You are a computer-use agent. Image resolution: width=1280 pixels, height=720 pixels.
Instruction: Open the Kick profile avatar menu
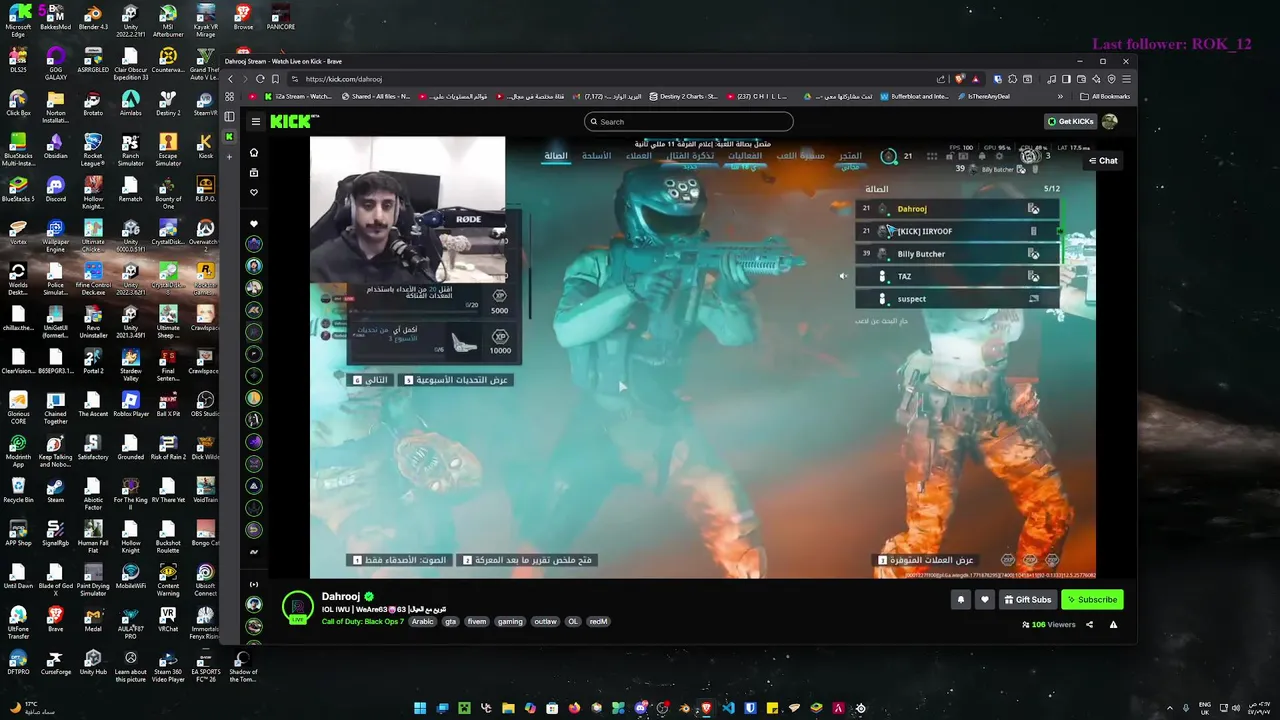point(1109,121)
